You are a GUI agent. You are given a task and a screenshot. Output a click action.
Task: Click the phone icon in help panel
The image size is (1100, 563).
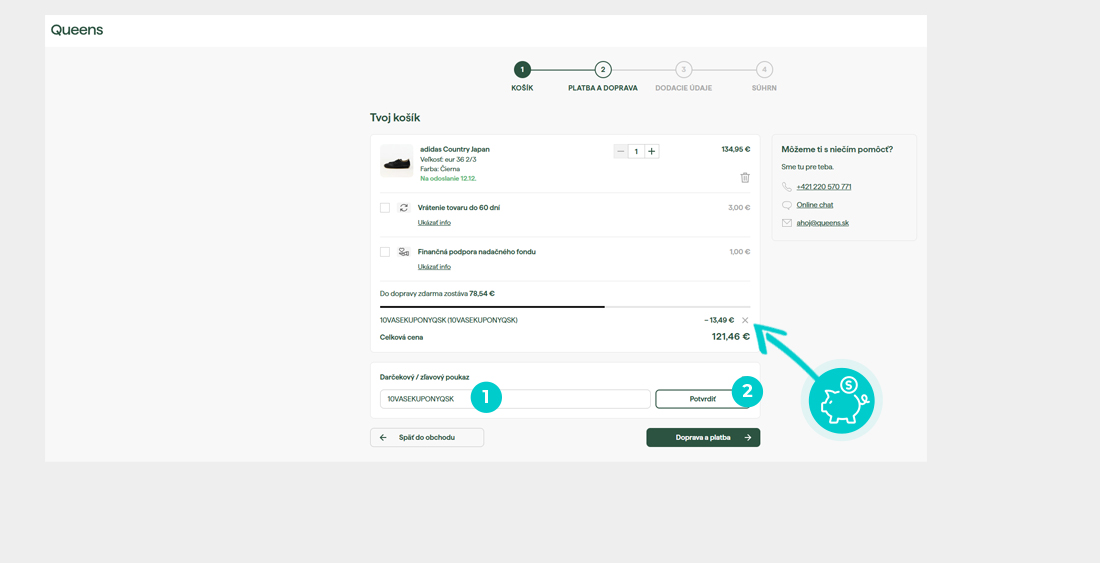(x=787, y=187)
